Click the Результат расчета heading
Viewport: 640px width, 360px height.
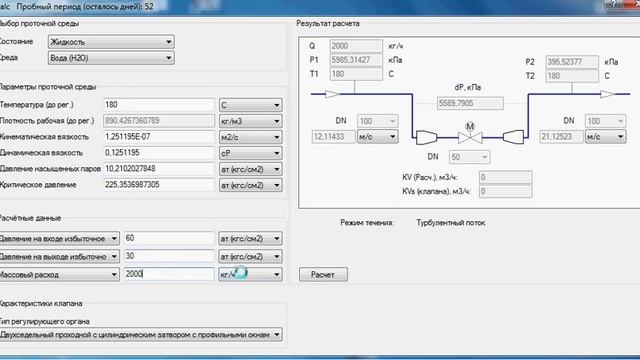click(328, 24)
